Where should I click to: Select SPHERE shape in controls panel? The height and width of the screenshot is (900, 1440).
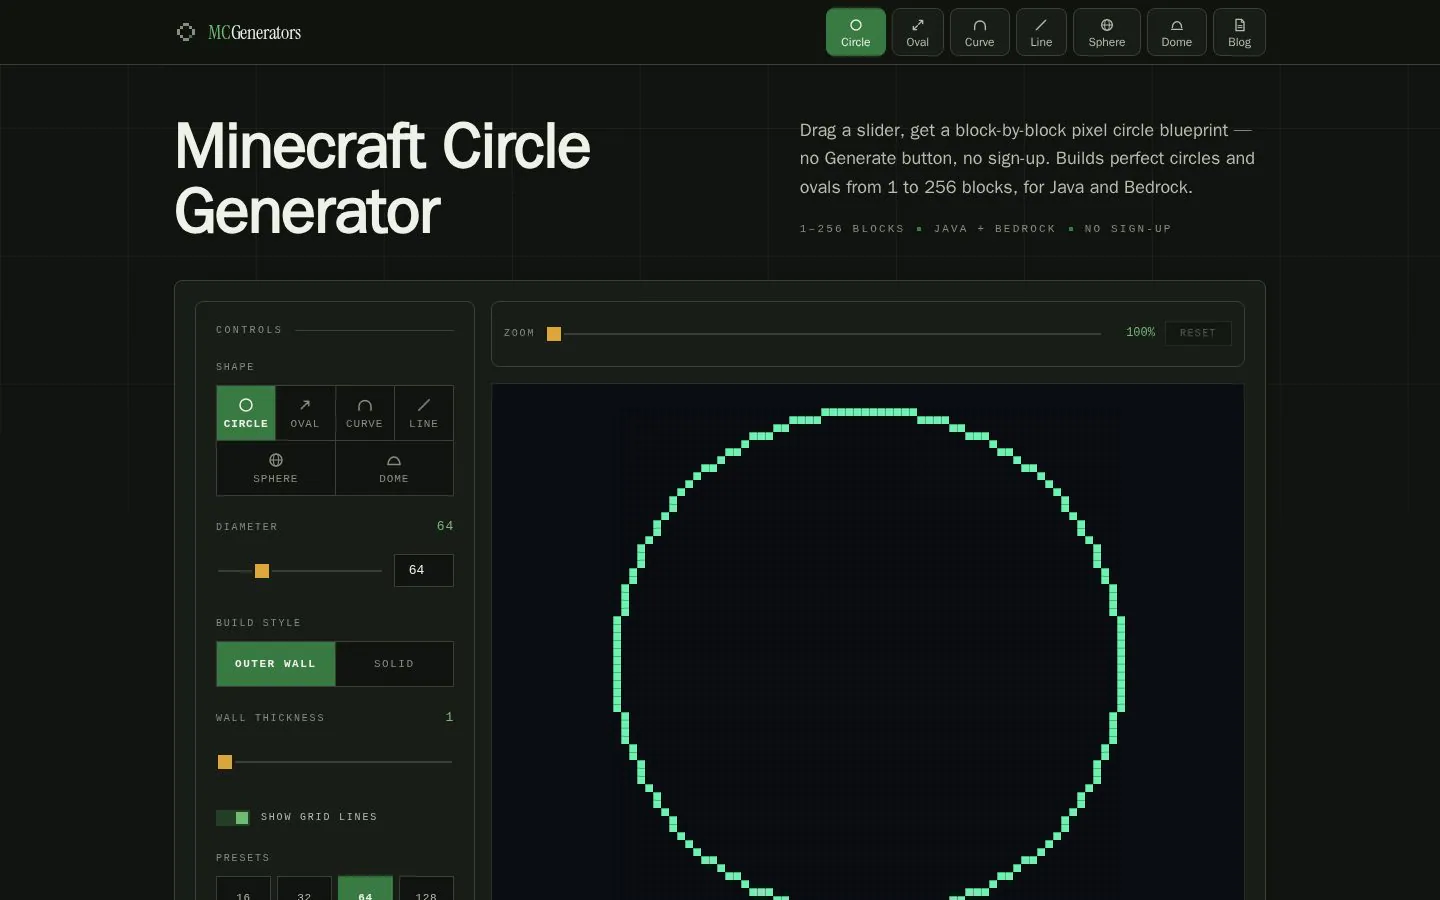click(x=276, y=468)
